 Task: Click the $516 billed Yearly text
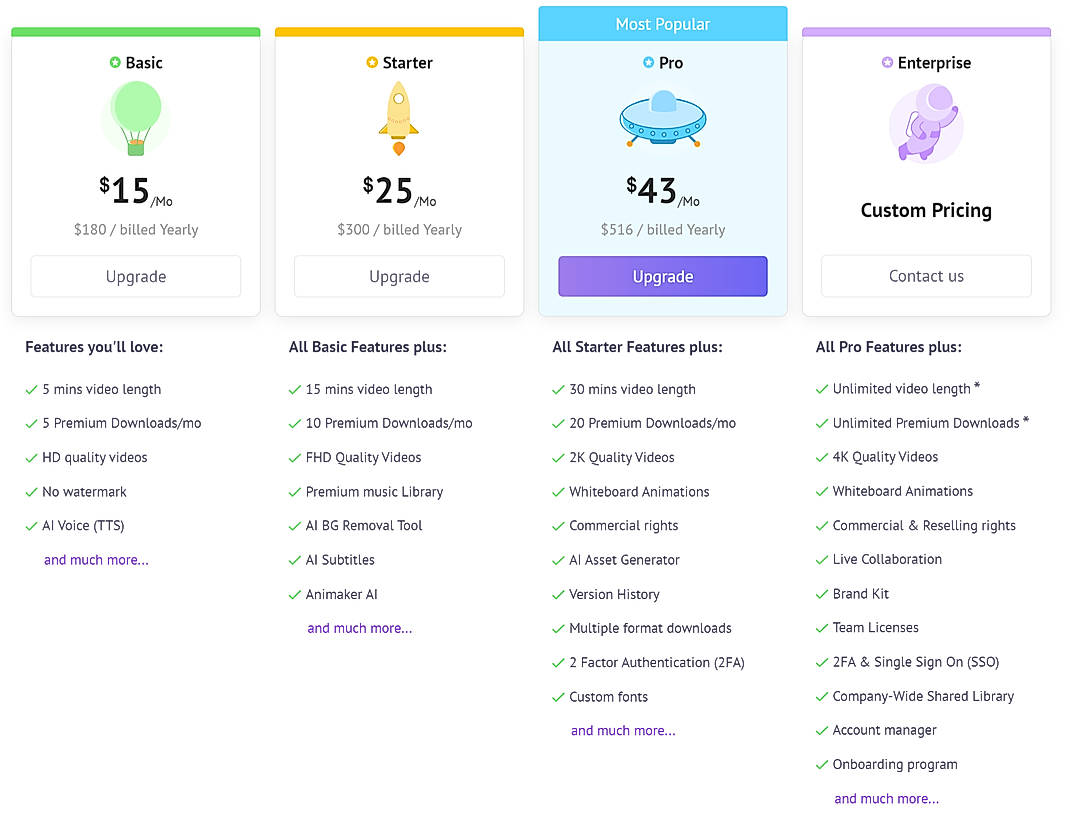tap(662, 229)
